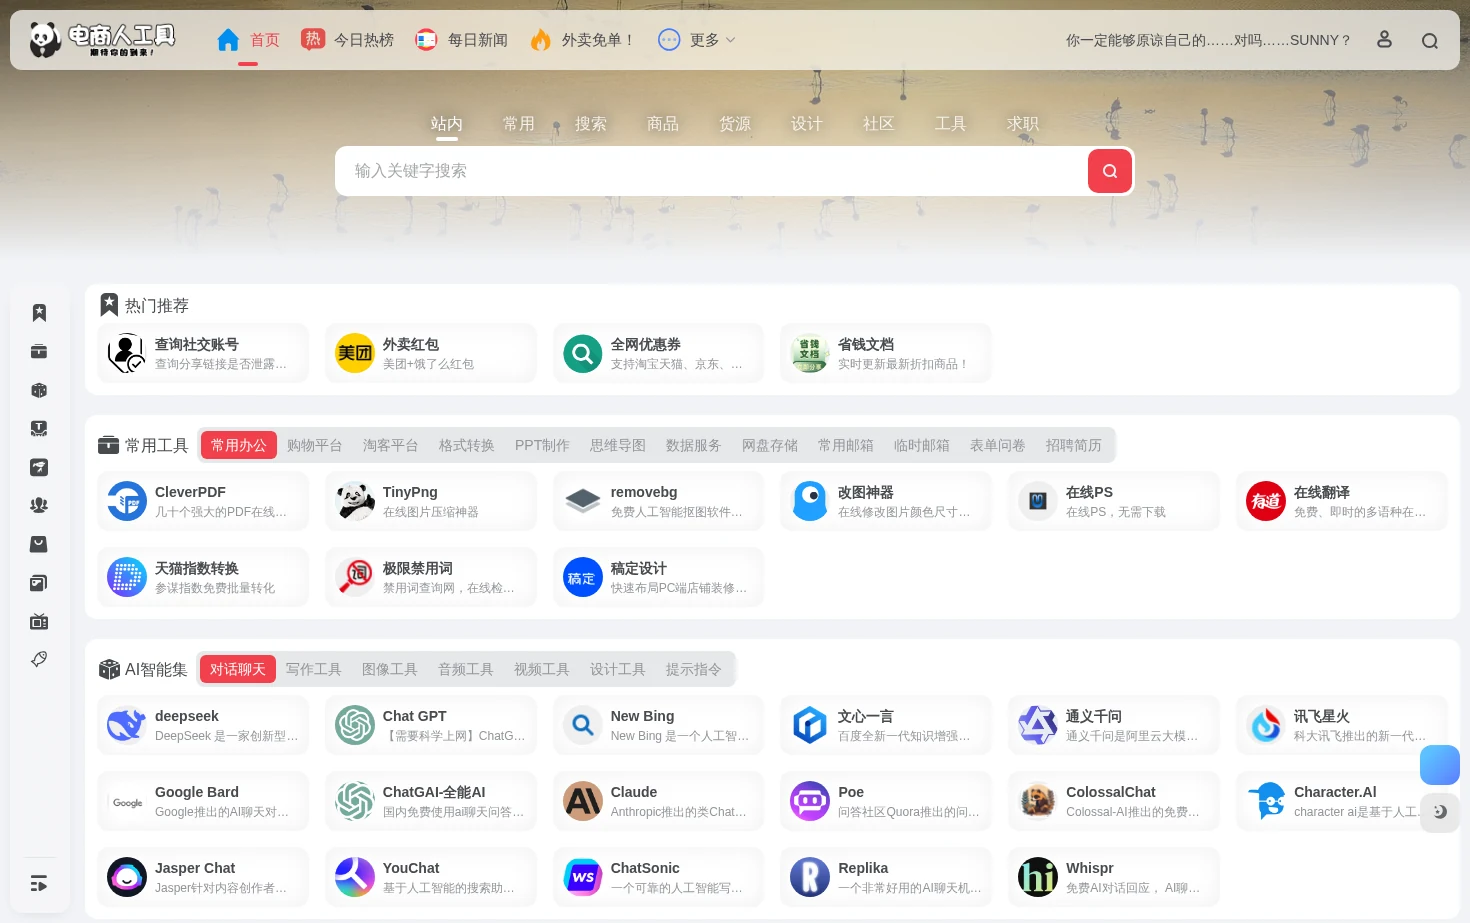Open 今日热榜 navigation item
1470x923 pixels.
pyautogui.click(x=348, y=40)
